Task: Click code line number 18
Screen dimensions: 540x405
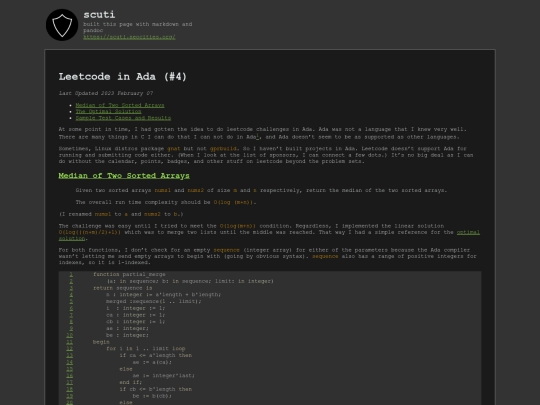Action: coord(70,389)
